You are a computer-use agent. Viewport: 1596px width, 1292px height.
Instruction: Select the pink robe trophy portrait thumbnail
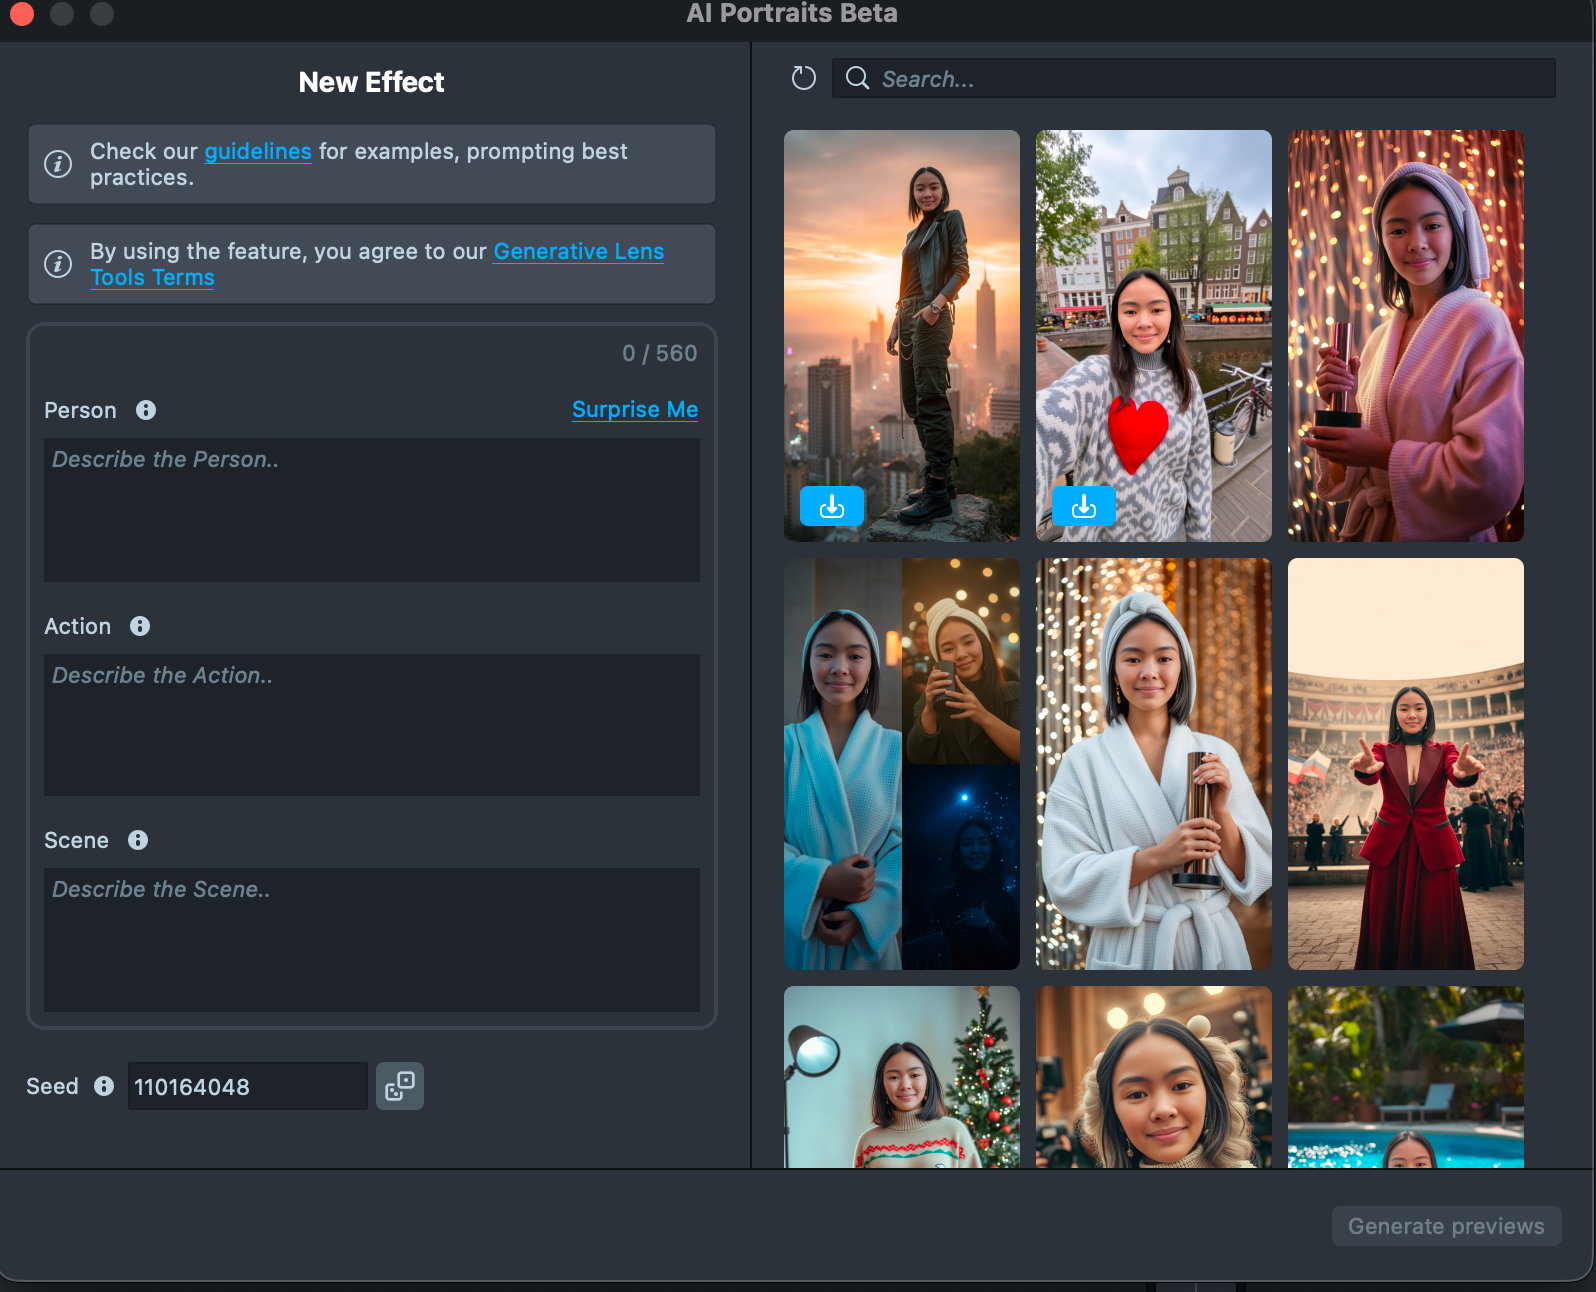pos(1405,336)
